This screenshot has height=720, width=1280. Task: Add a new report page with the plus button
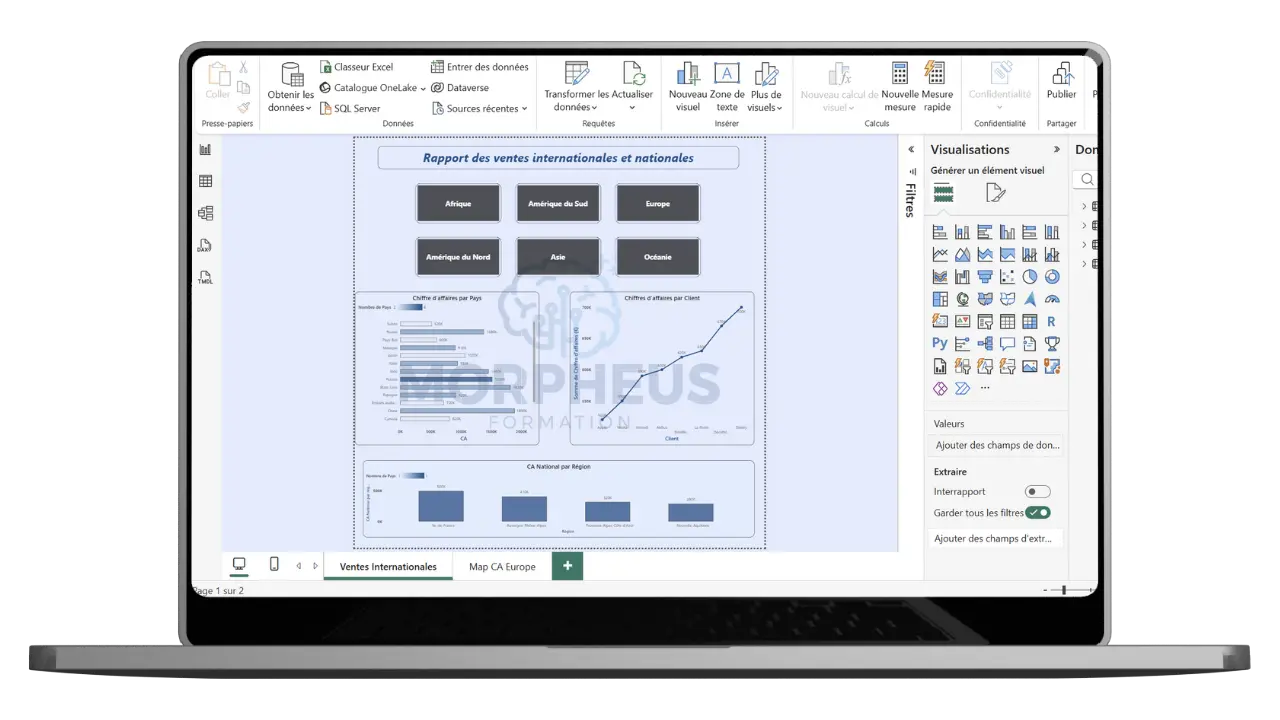point(567,565)
